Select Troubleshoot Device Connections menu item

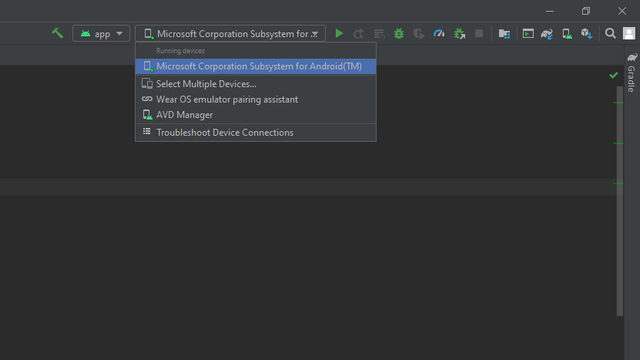(x=256, y=133)
